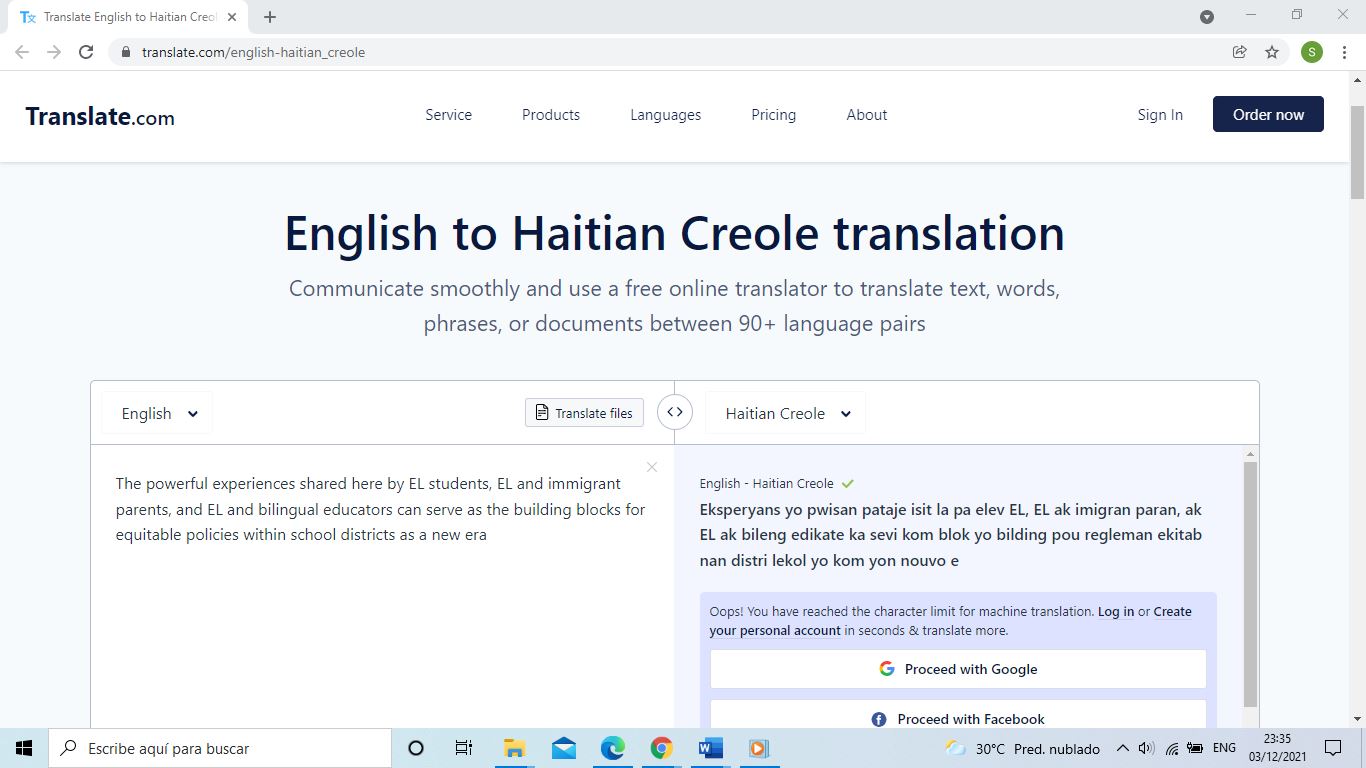Click the weather widget showing 30°C
The width and height of the screenshot is (1366, 768).
click(1022, 748)
